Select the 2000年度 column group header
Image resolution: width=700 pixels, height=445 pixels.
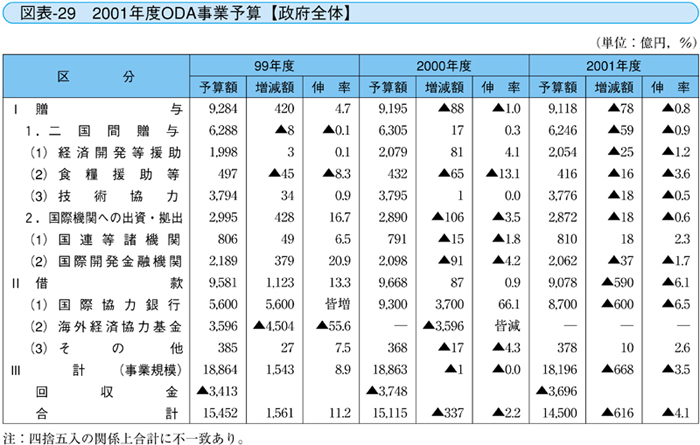click(x=442, y=65)
